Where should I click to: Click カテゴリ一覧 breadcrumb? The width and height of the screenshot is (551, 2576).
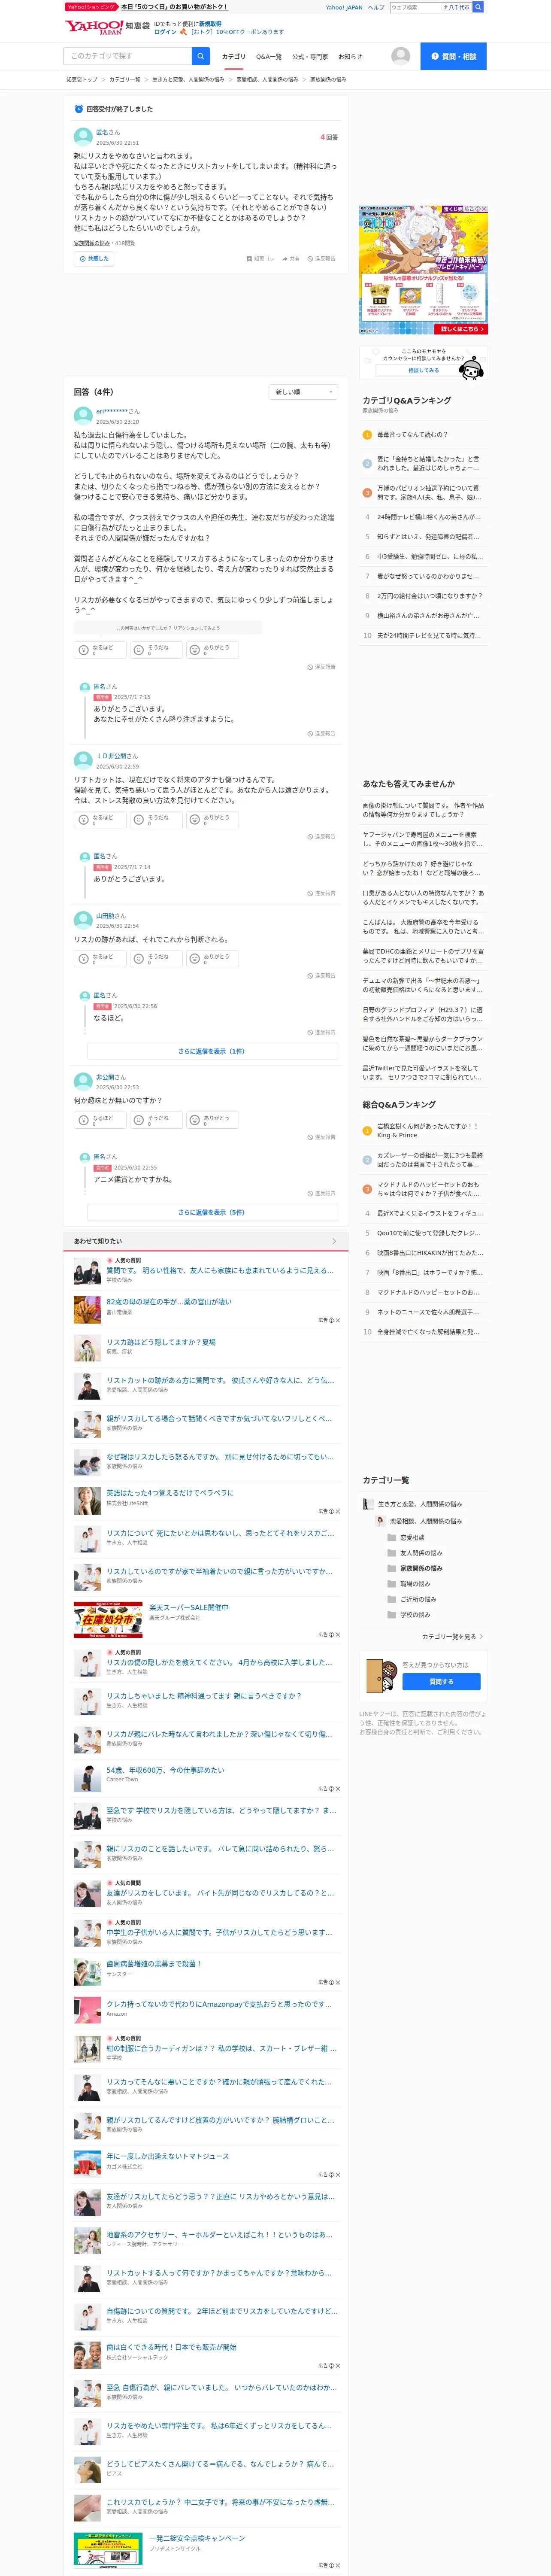click(125, 79)
